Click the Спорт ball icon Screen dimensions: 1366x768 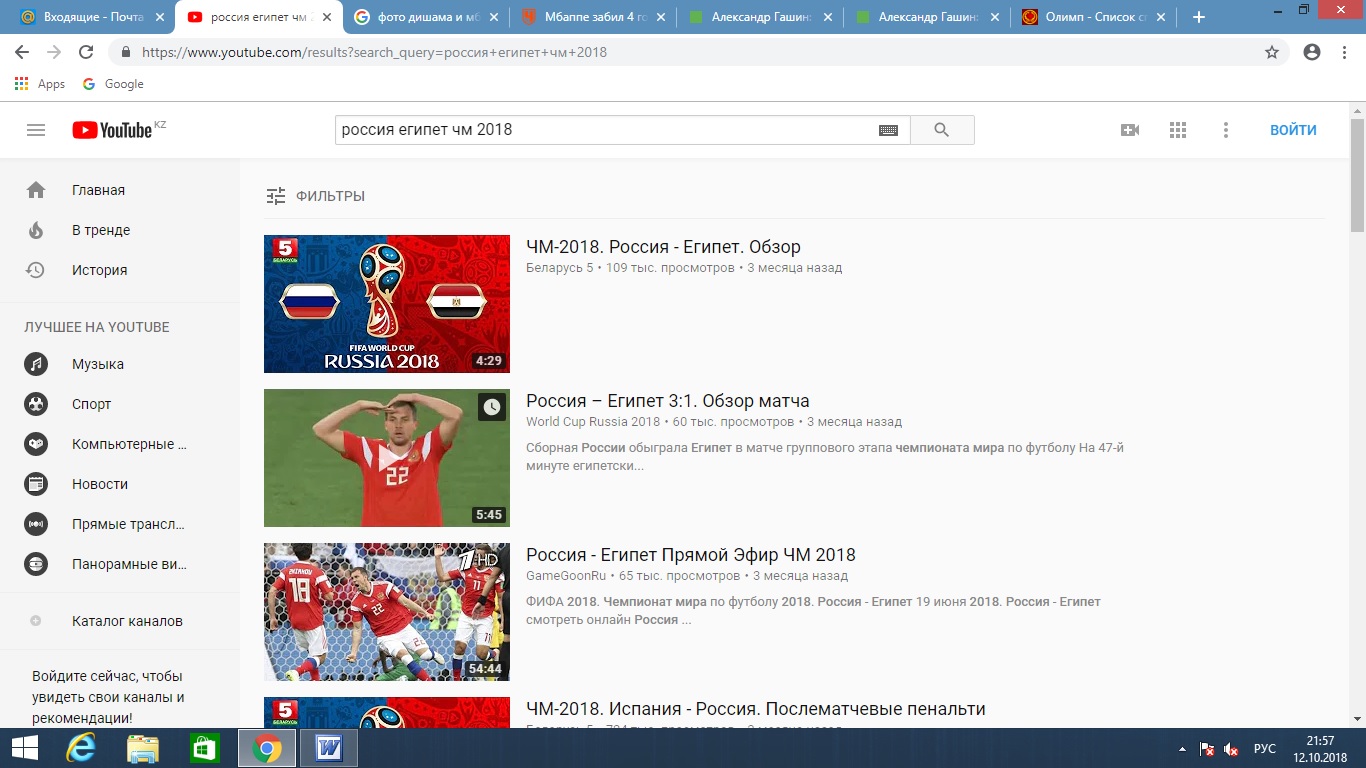(x=36, y=404)
